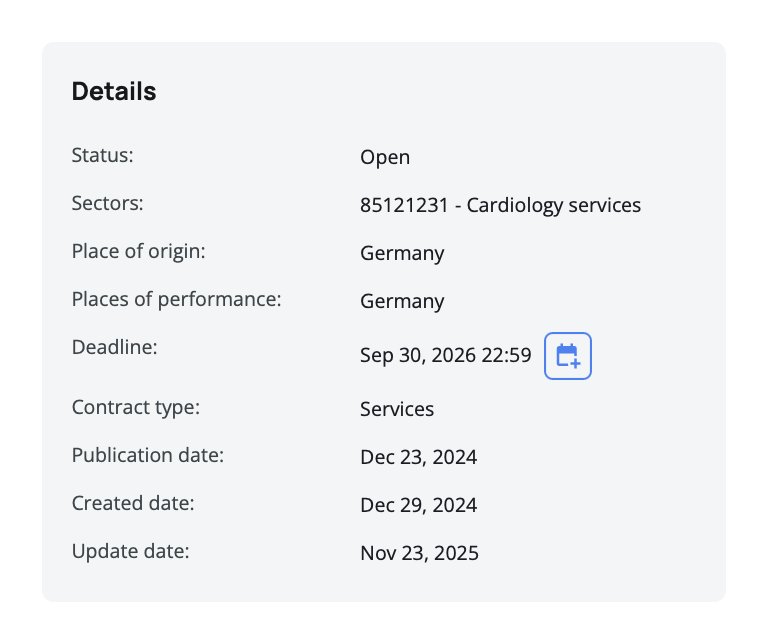
Task: Select the Sep 30, 2026 22:59 deadline
Action: pos(445,355)
